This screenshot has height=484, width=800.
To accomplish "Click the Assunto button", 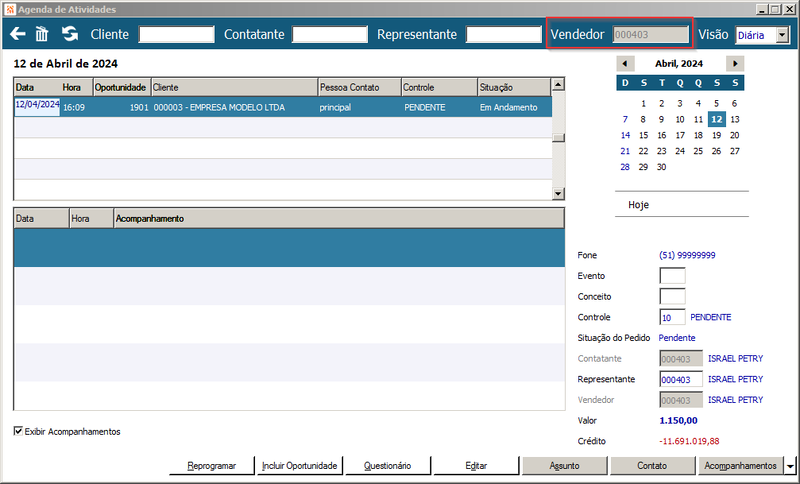I will [x=564, y=466].
